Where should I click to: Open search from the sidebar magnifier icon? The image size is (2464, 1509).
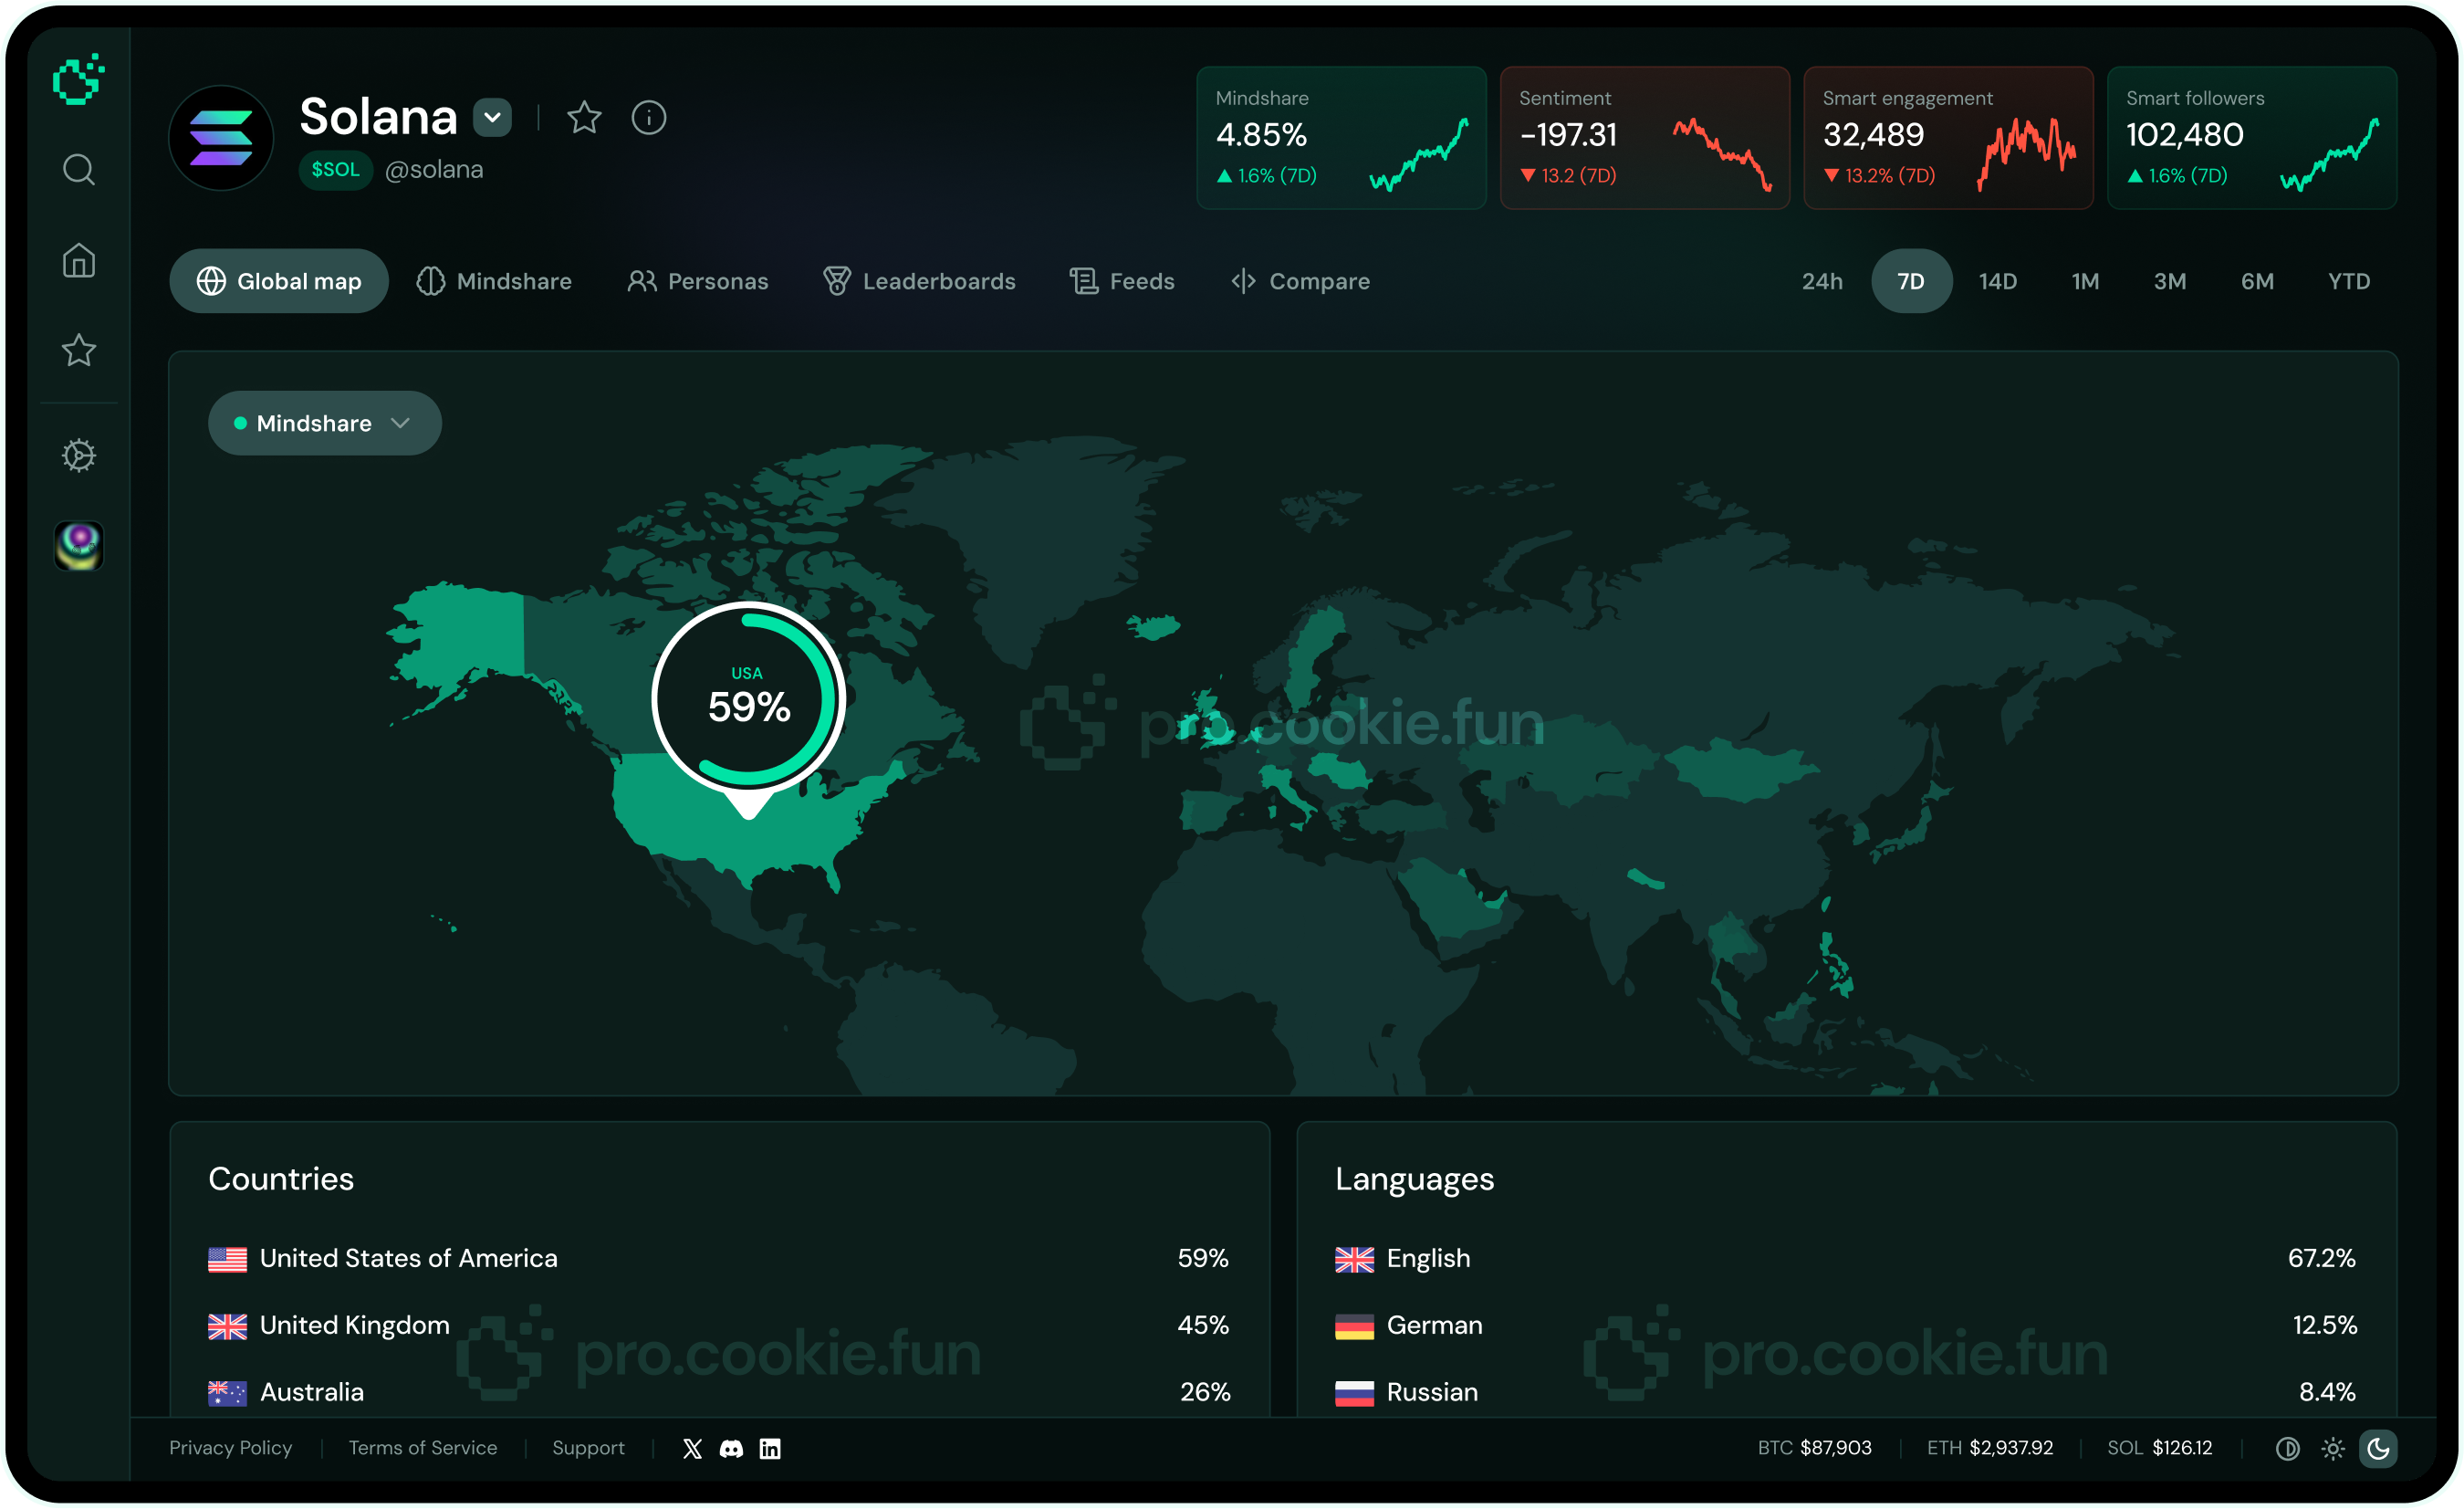[x=79, y=170]
